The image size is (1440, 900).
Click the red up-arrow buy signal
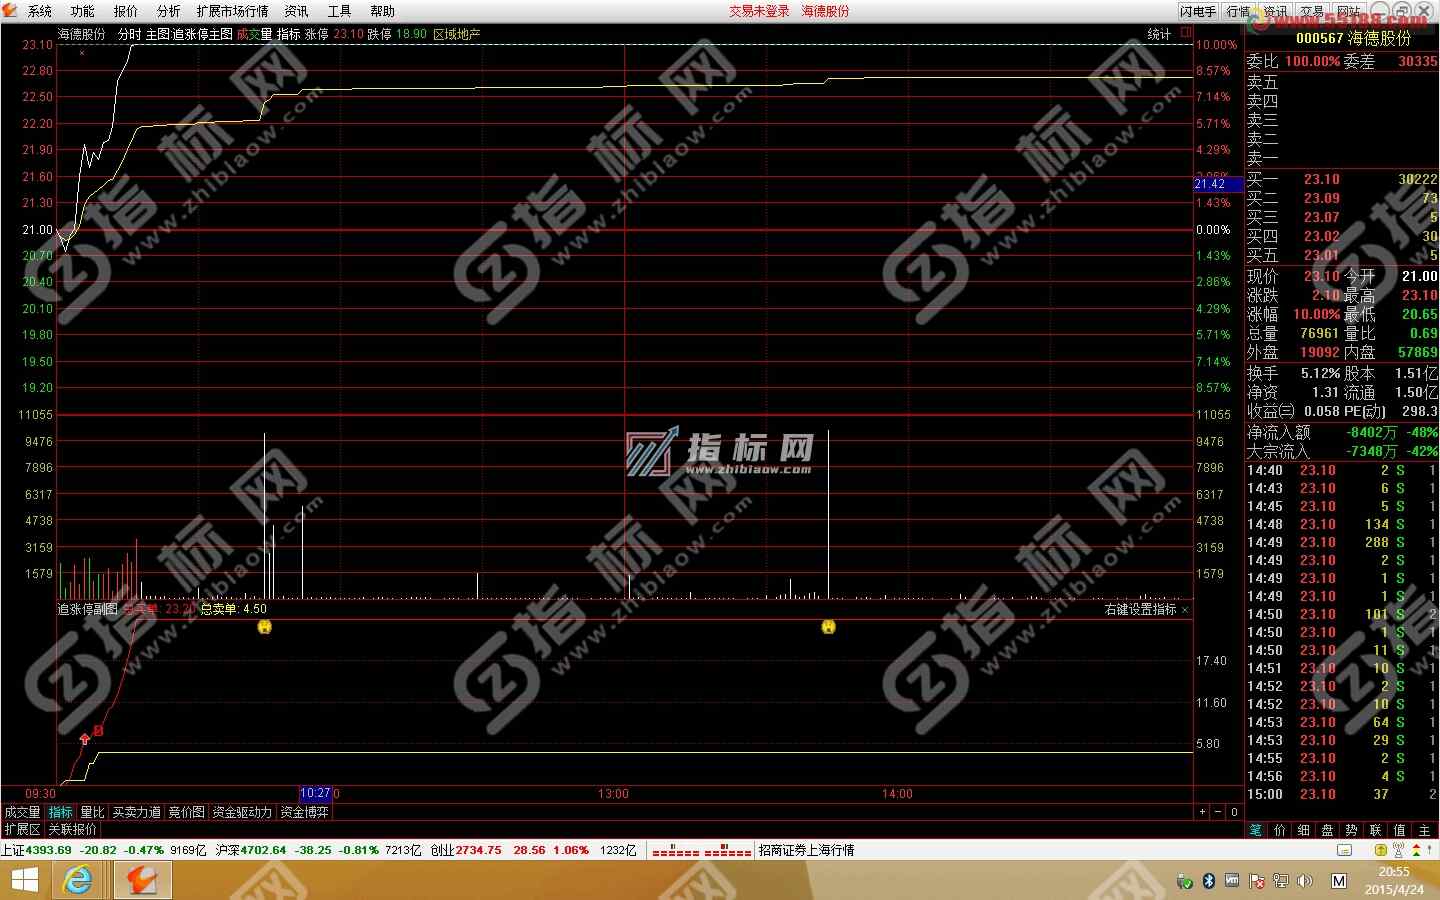pos(85,739)
